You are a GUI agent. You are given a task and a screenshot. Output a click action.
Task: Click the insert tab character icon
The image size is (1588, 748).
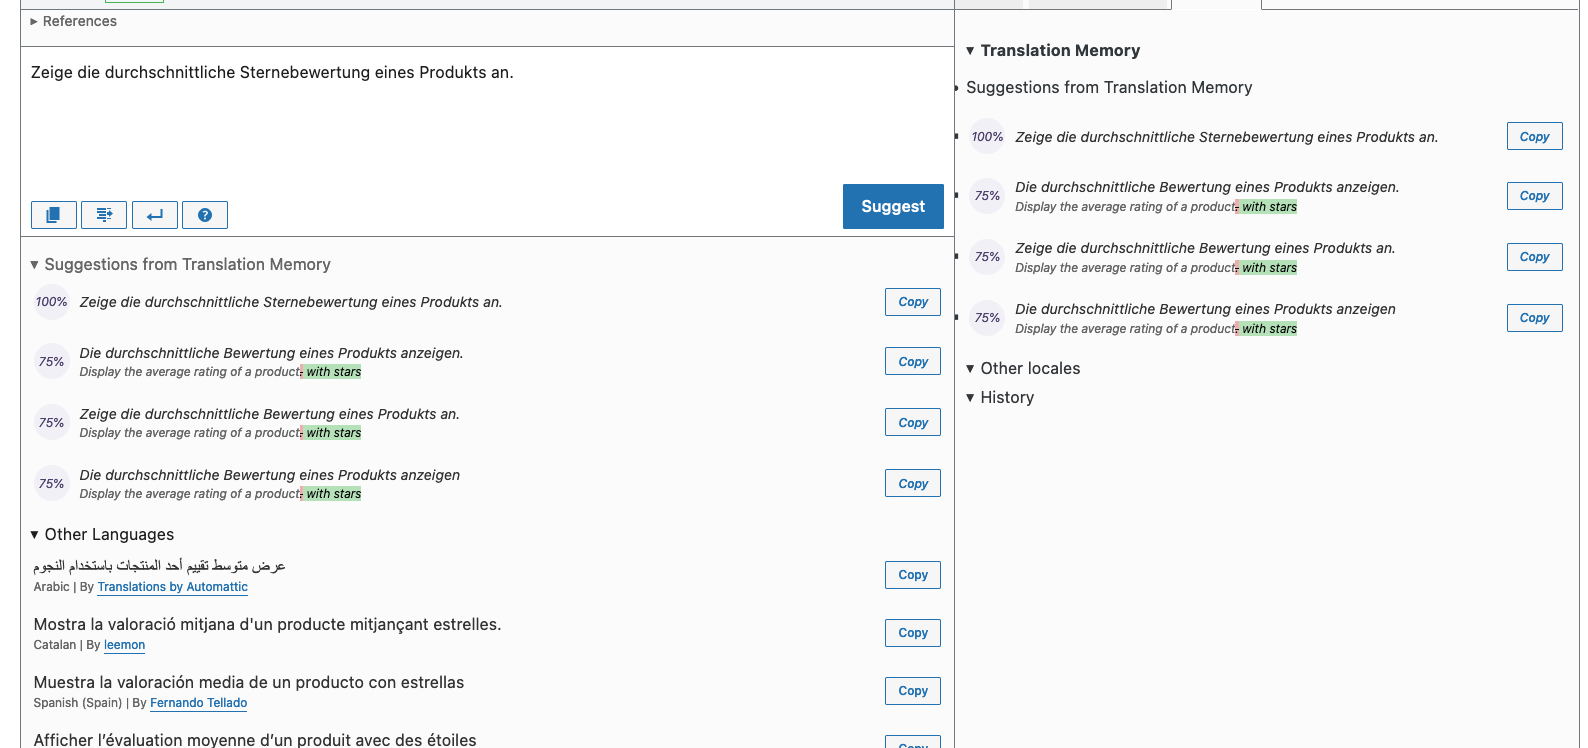(104, 215)
